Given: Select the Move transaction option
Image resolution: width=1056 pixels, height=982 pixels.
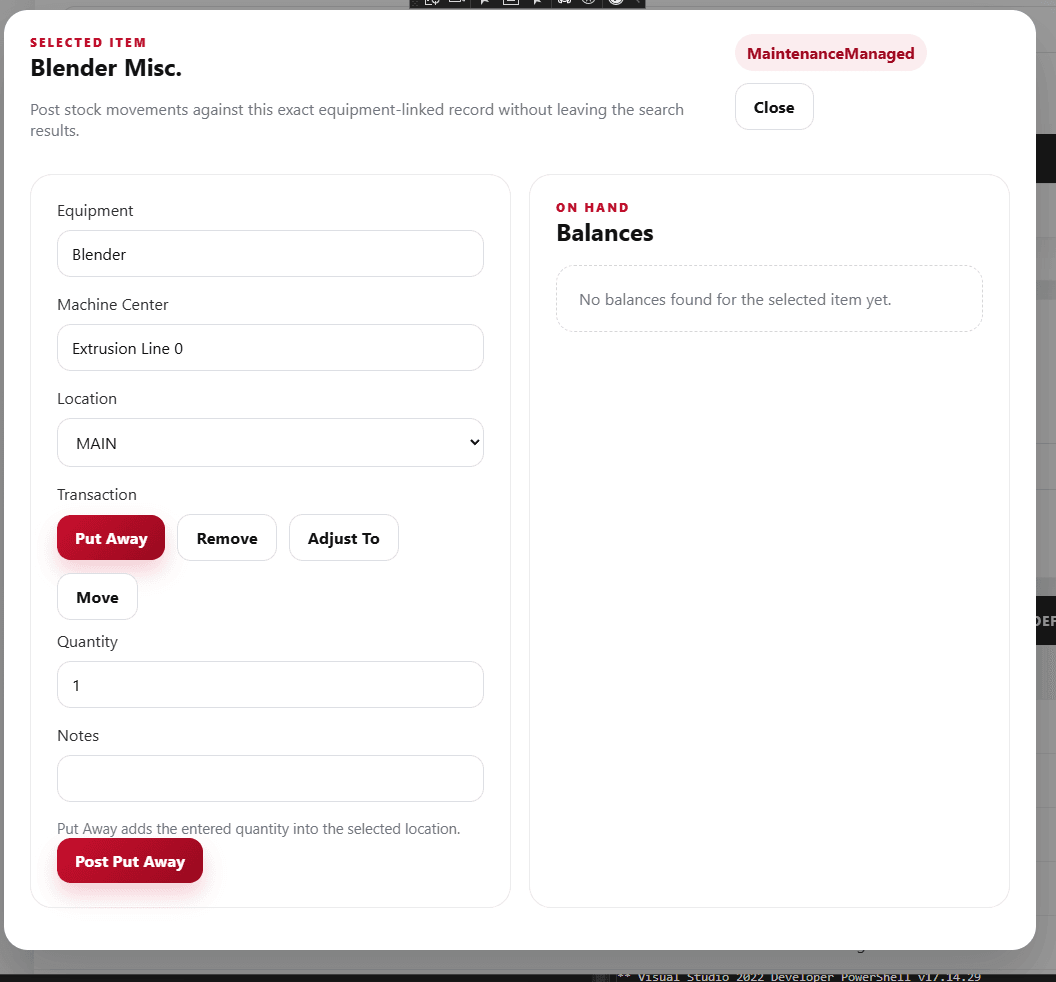Looking at the screenshot, I should click(x=97, y=597).
